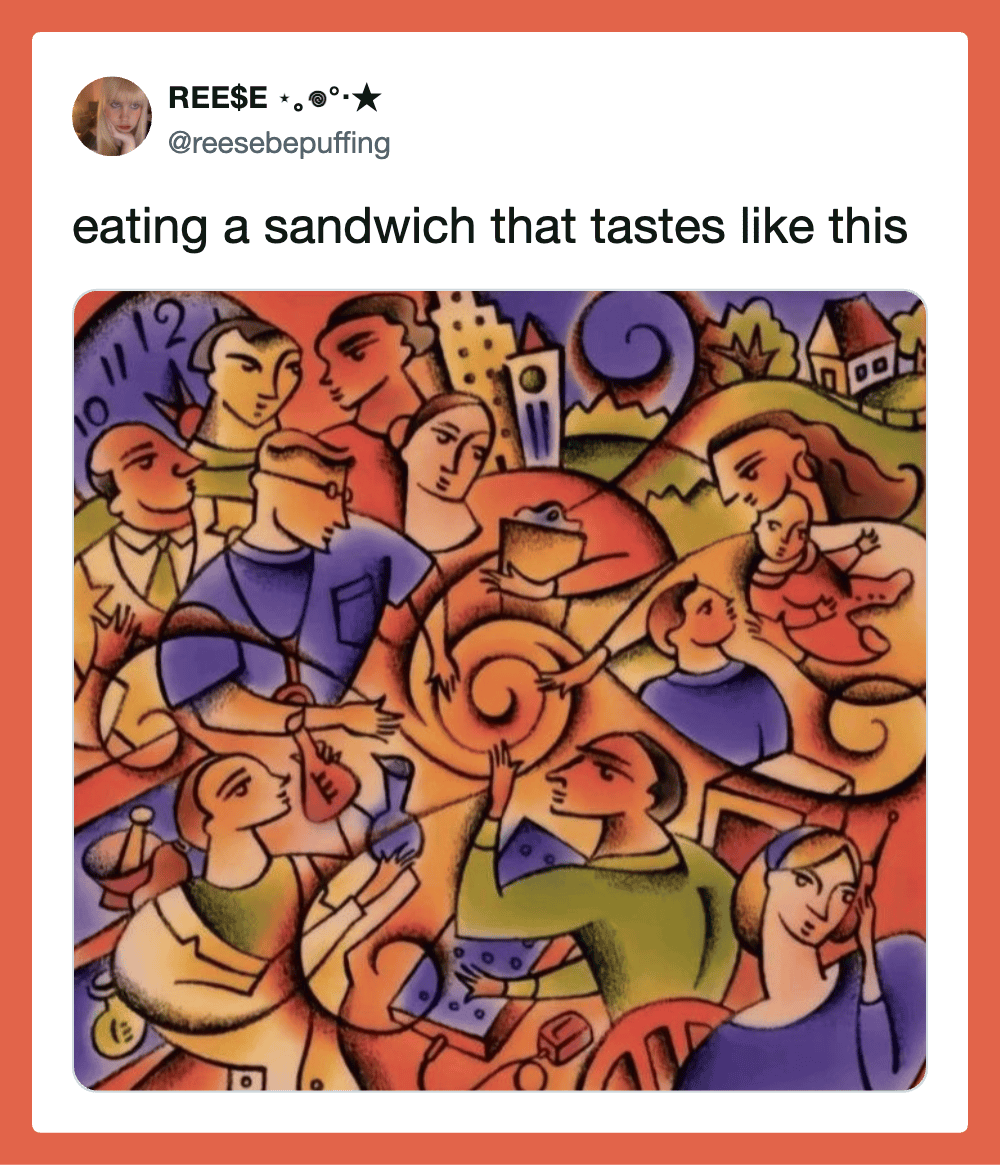Open the attached colorful artwork image
Screen dimensions: 1000x1166
click(500, 691)
